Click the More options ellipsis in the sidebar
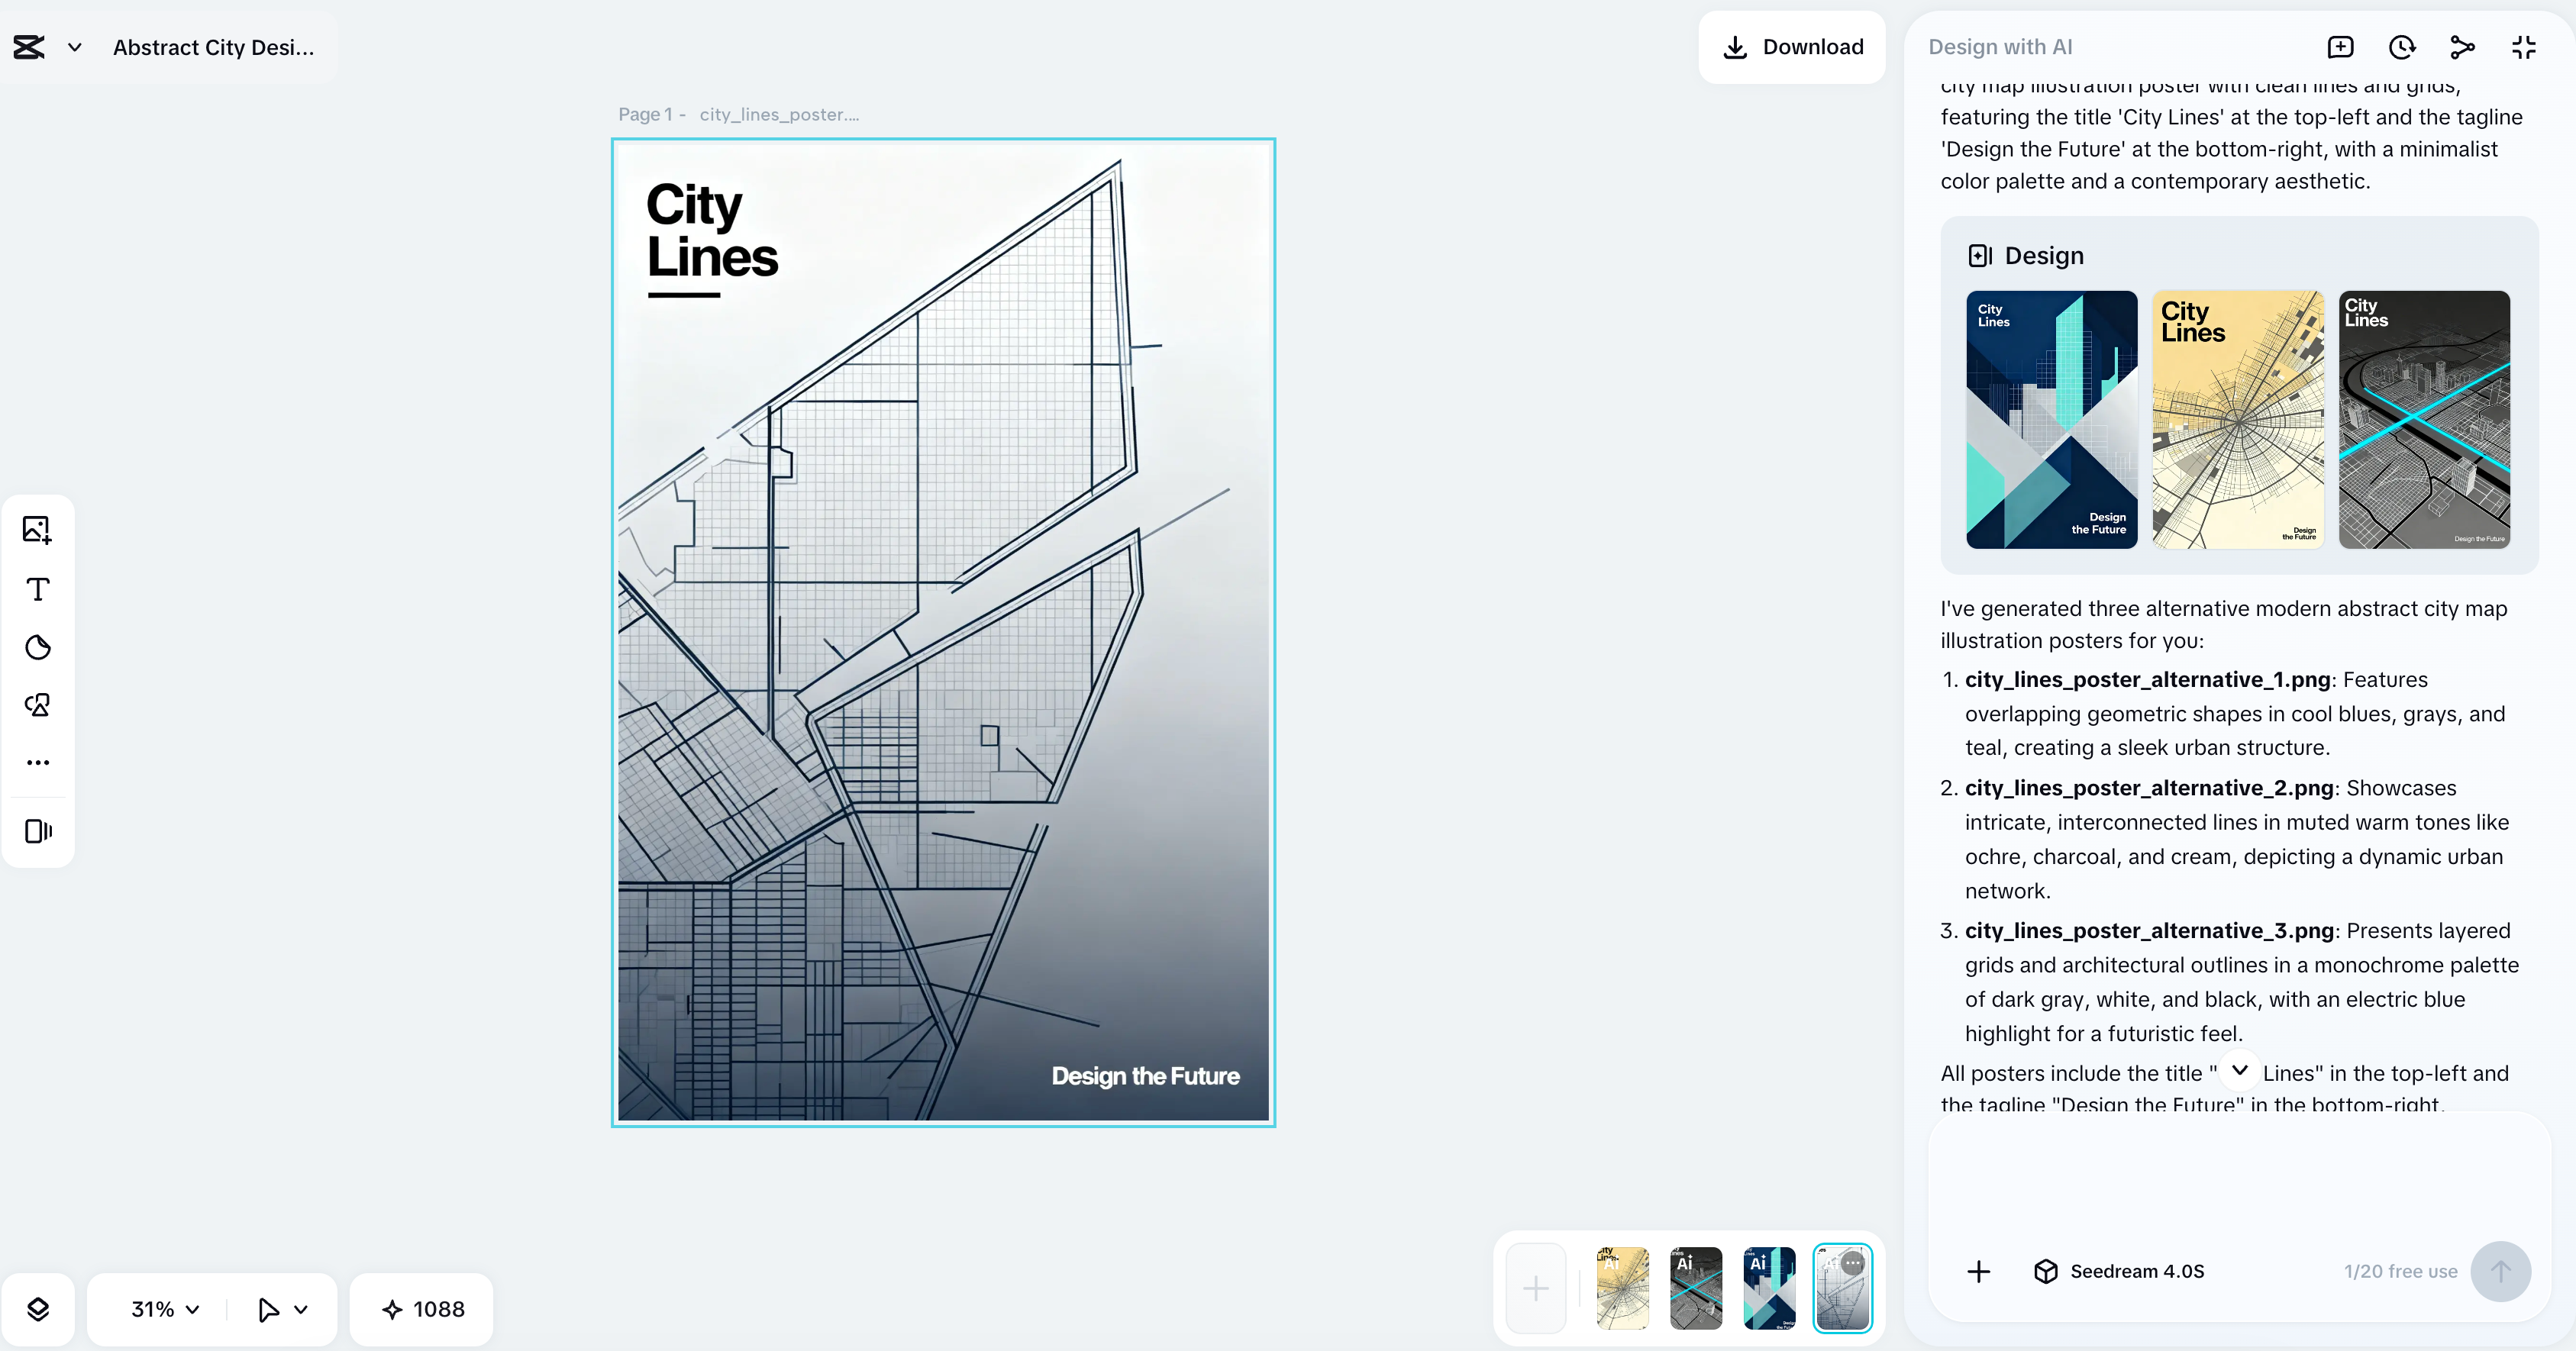The image size is (2576, 1351). (37, 762)
